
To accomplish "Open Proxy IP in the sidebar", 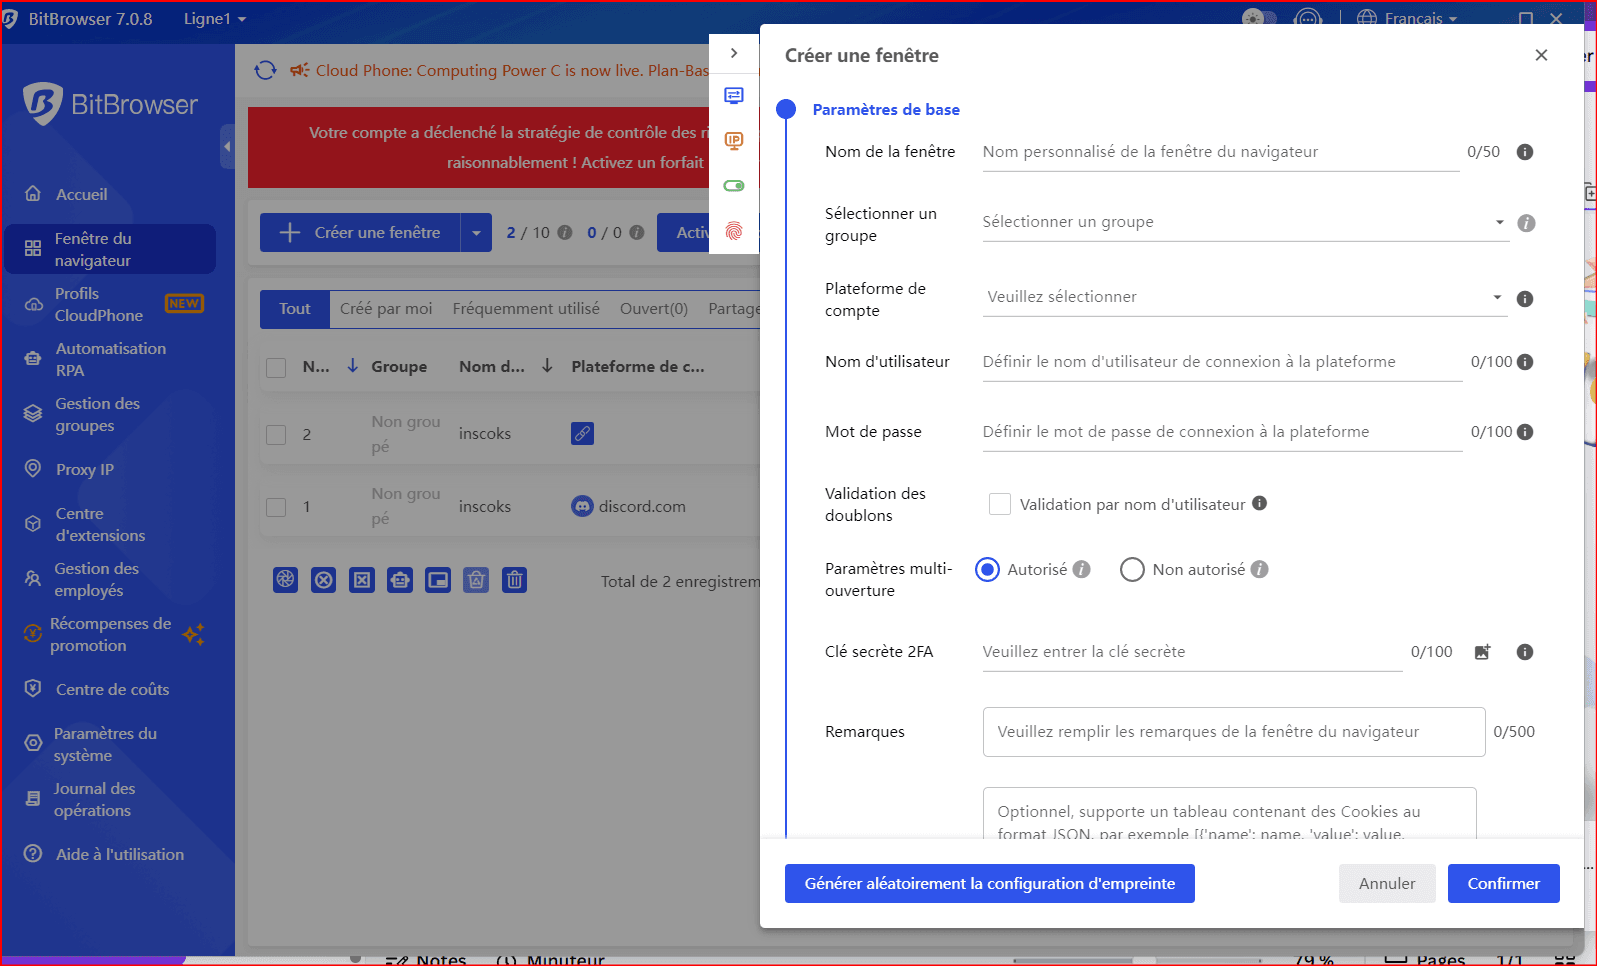I will pos(84,469).
